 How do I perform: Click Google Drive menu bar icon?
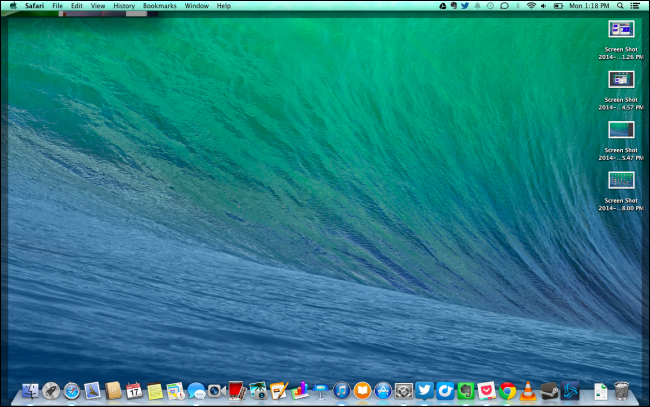pyautogui.click(x=443, y=6)
